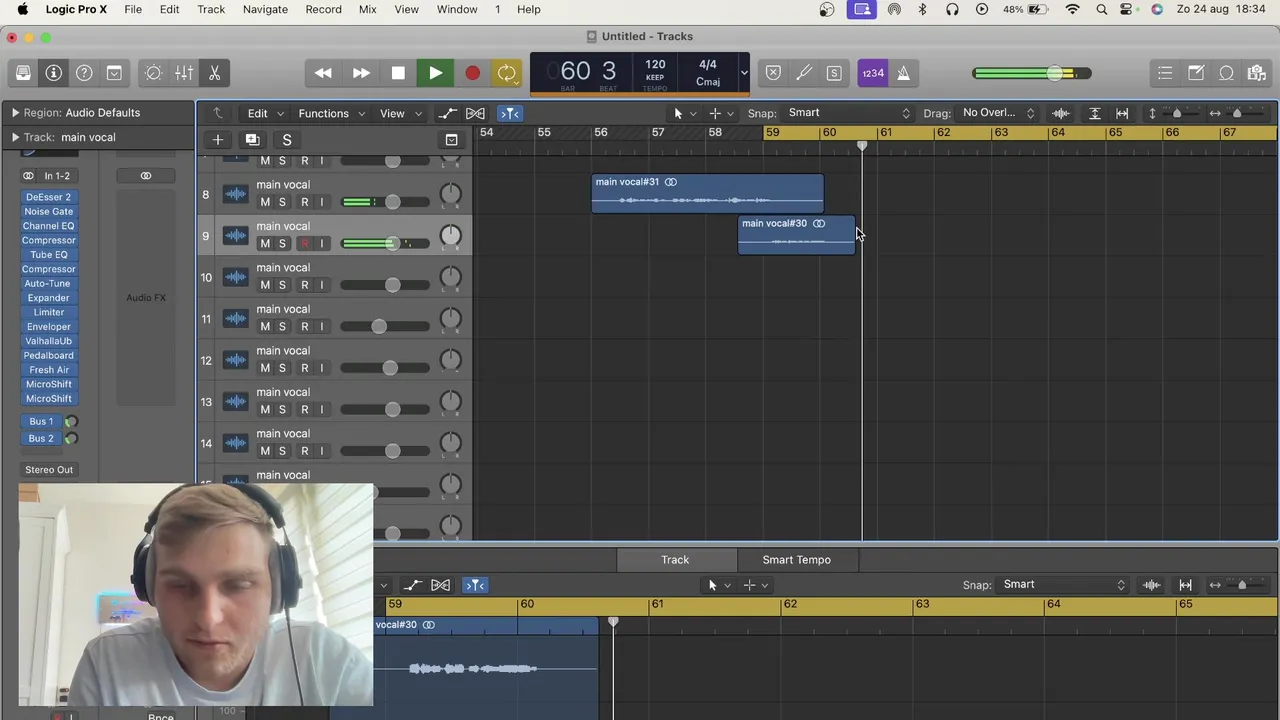
Task: Open Editors scissors icon
Action: (x=214, y=73)
